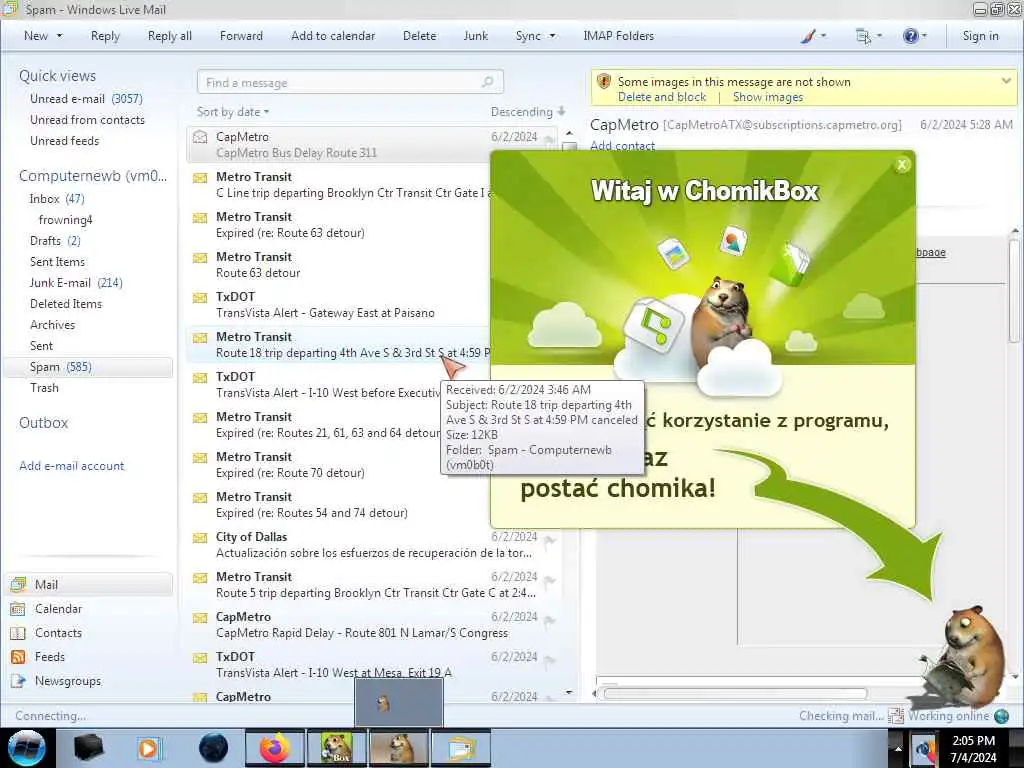Click the Newsgroups shortcut icon
The height and width of the screenshot is (768, 1024).
tap(18, 681)
